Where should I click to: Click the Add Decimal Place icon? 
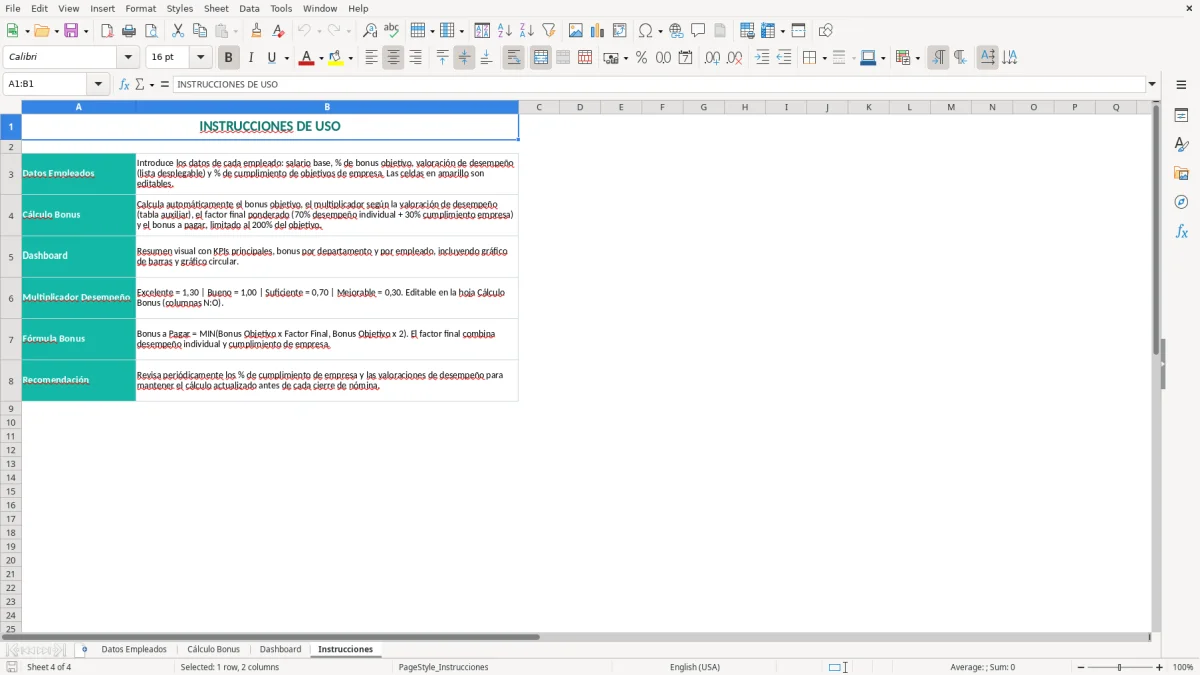pyautogui.click(x=712, y=58)
